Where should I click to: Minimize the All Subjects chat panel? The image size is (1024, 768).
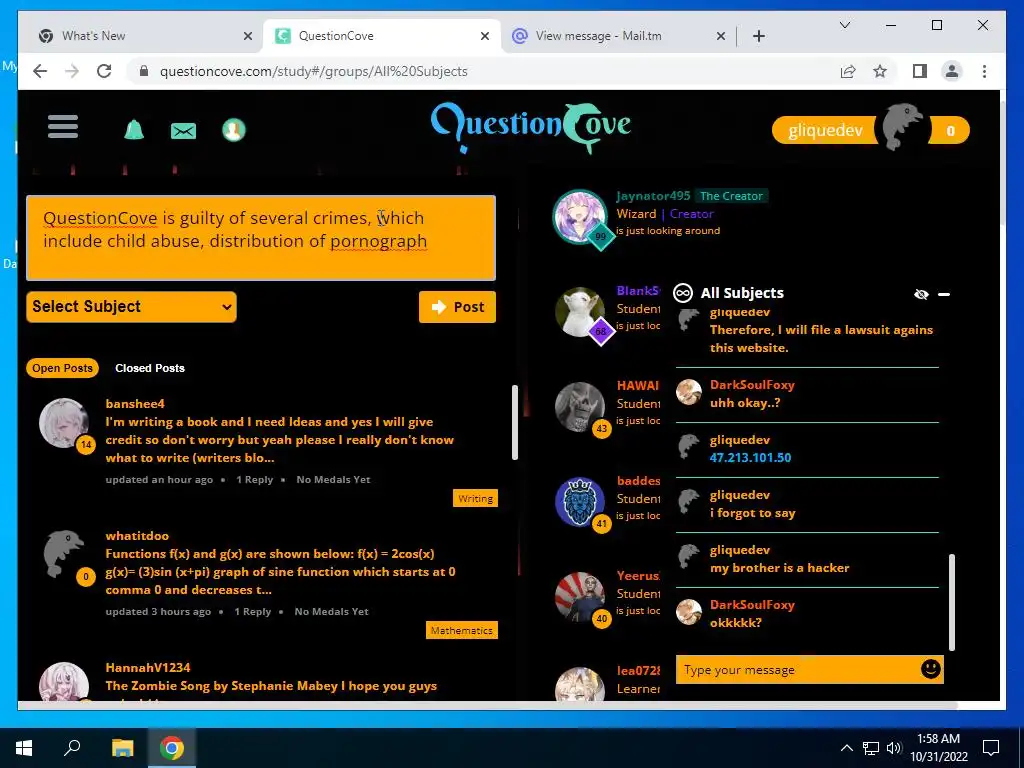click(x=944, y=295)
